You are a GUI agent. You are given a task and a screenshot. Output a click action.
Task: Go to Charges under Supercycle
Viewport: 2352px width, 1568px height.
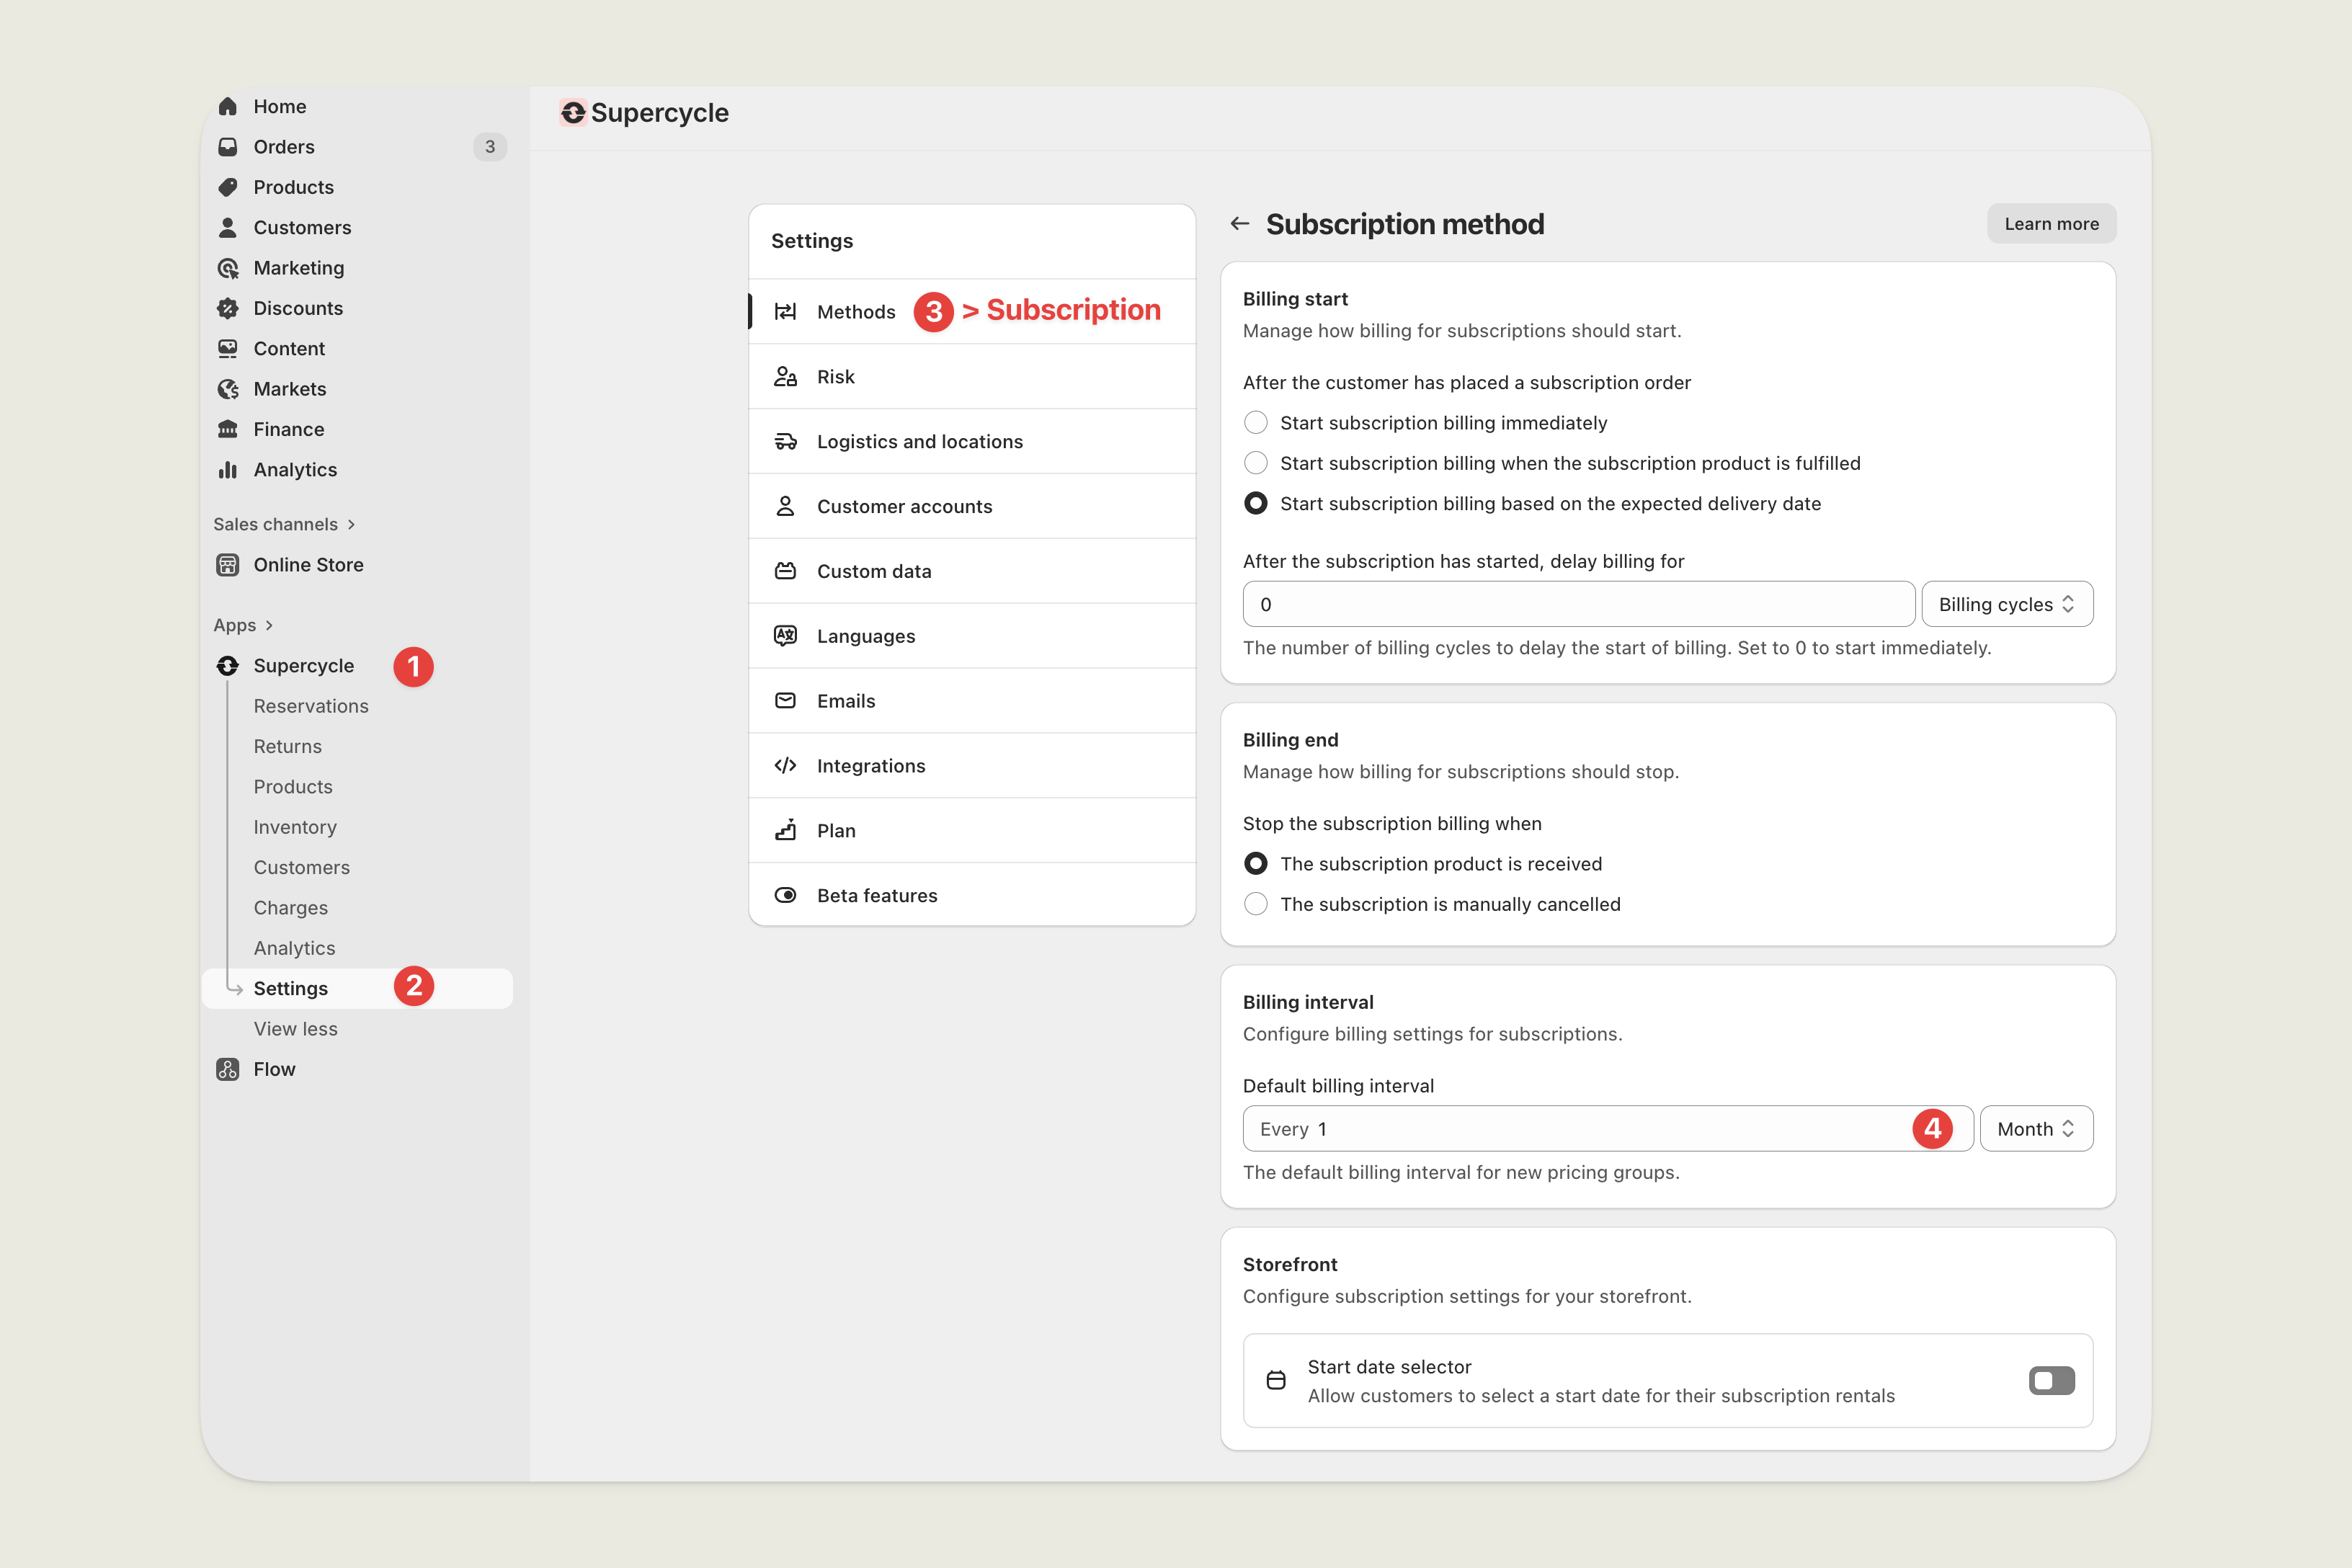click(x=290, y=908)
